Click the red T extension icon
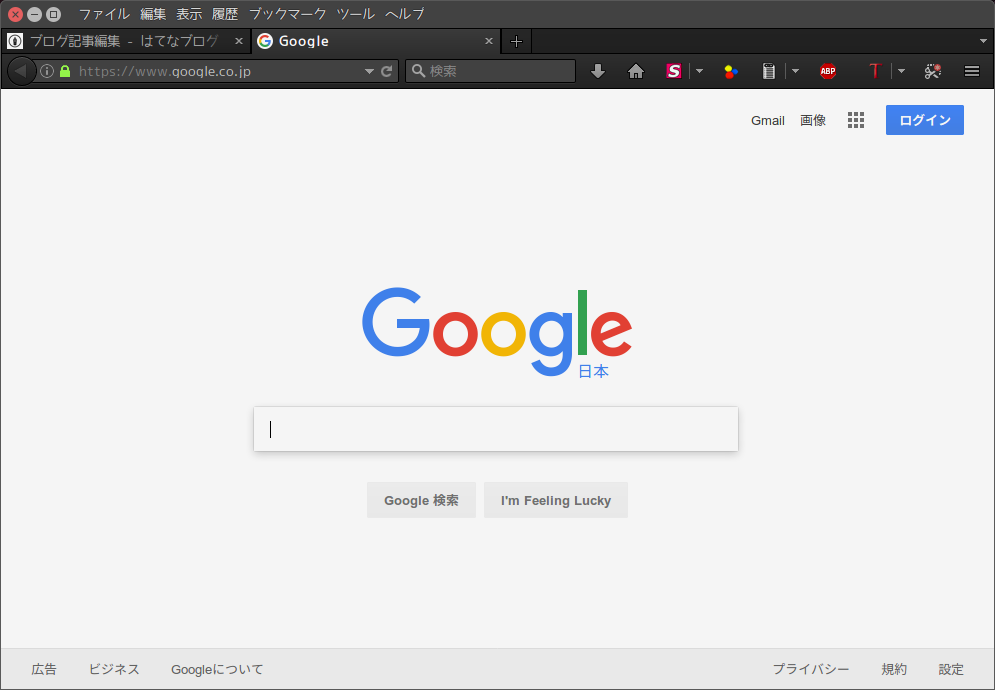Image resolution: width=995 pixels, height=690 pixels. coord(876,71)
